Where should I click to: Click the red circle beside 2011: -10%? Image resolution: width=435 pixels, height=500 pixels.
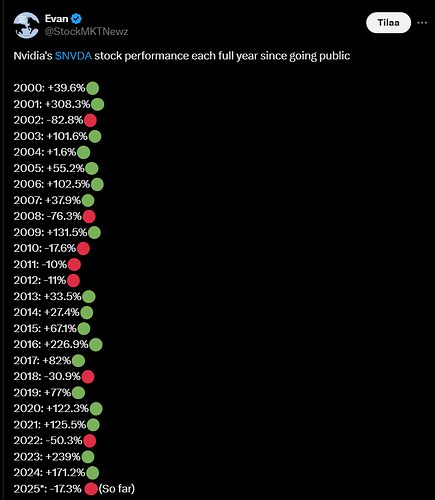tap(74, 265)
